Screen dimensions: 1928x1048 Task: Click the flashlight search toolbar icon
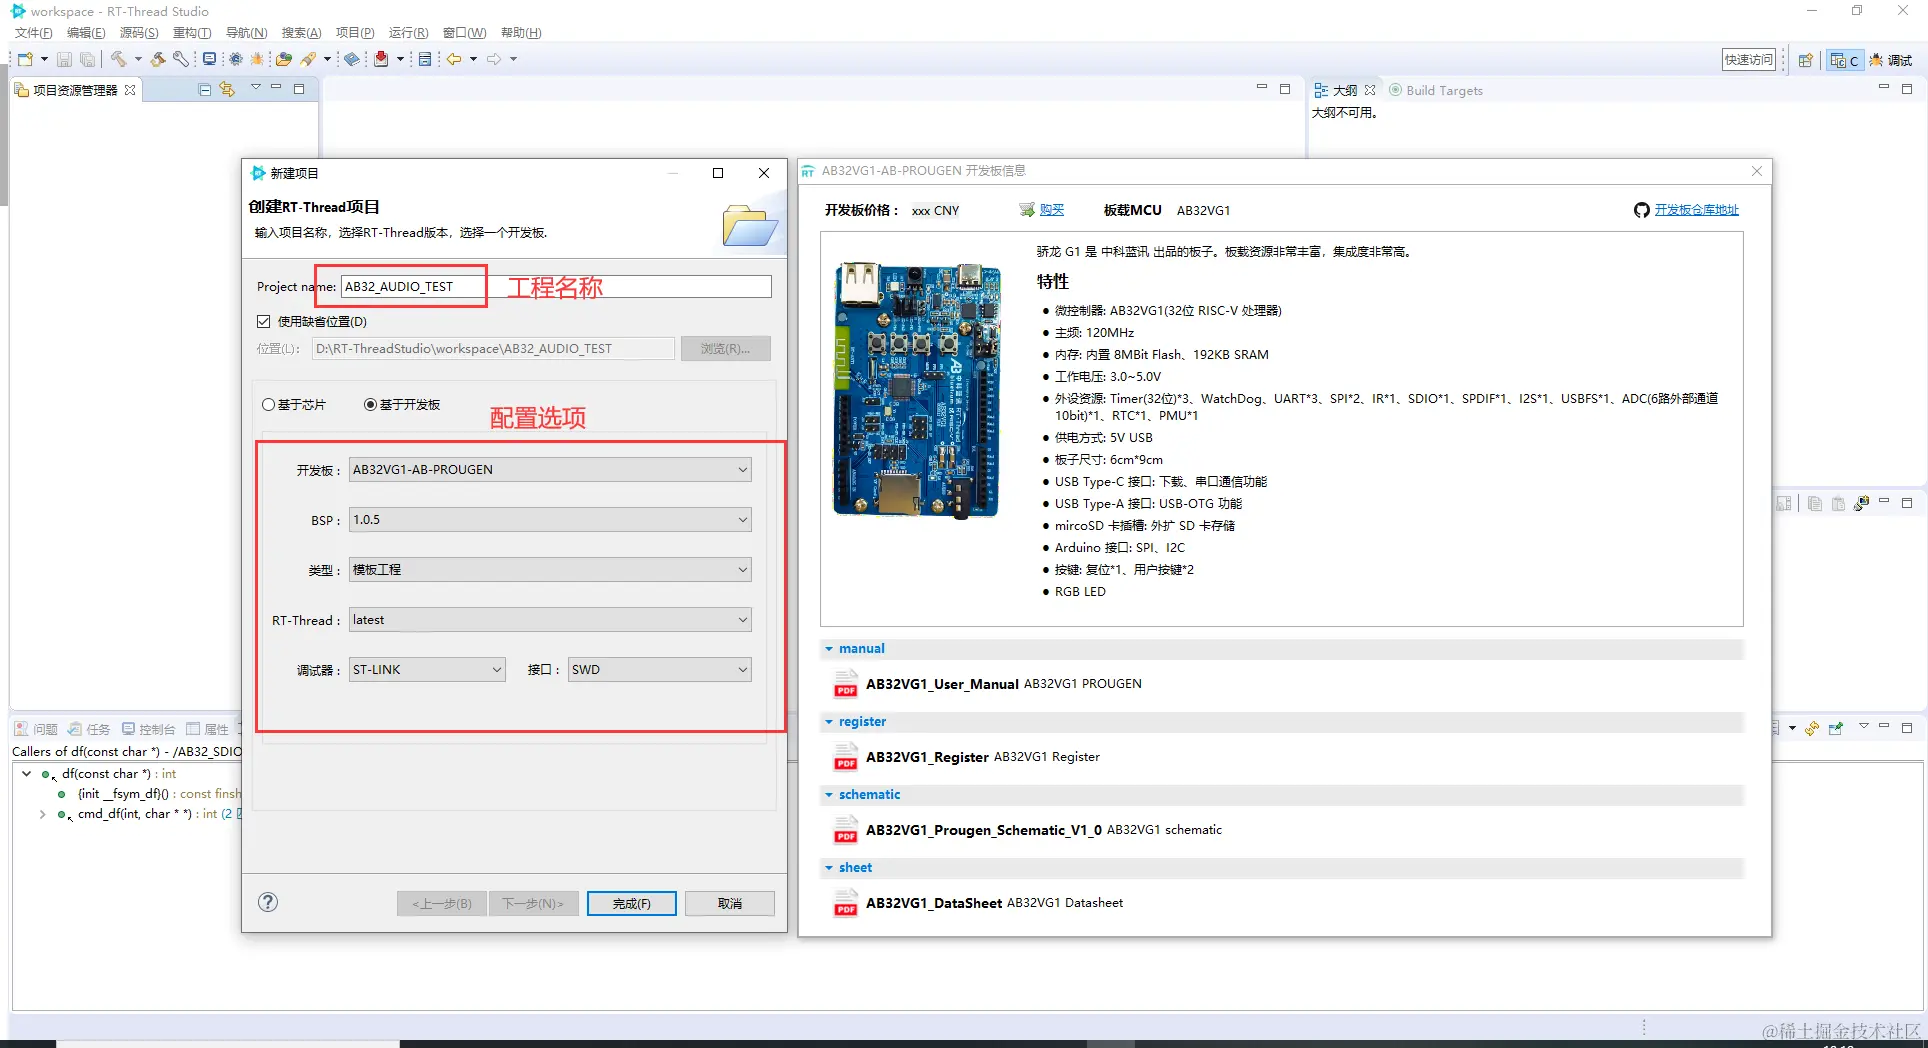click(309, 59)
